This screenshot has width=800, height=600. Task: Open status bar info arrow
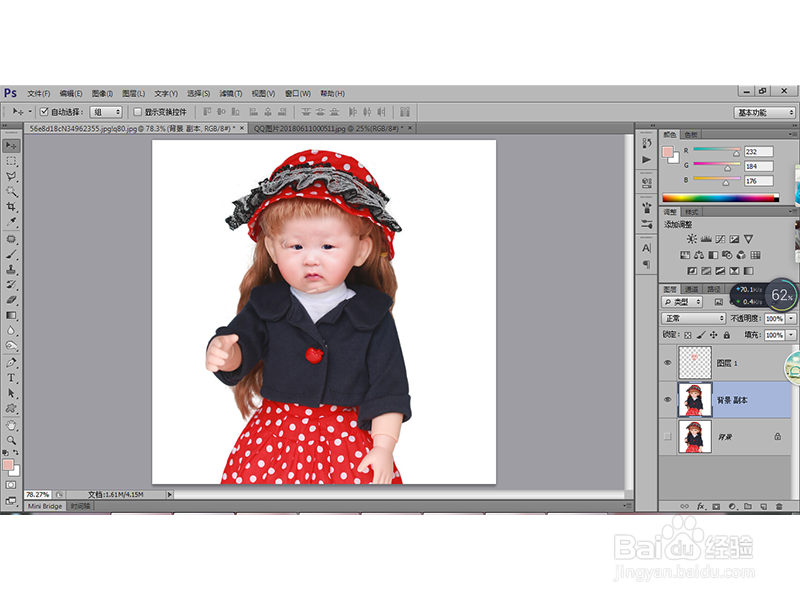tap(170, 494)
